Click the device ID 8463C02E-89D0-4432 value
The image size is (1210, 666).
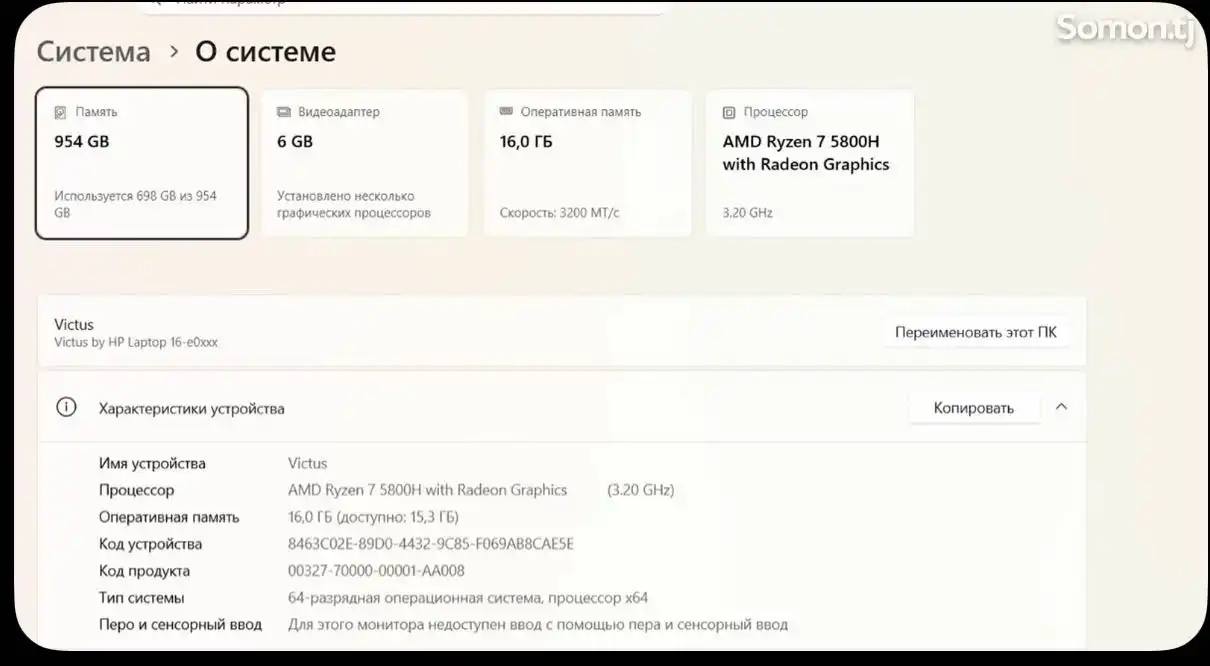[431, 545]
